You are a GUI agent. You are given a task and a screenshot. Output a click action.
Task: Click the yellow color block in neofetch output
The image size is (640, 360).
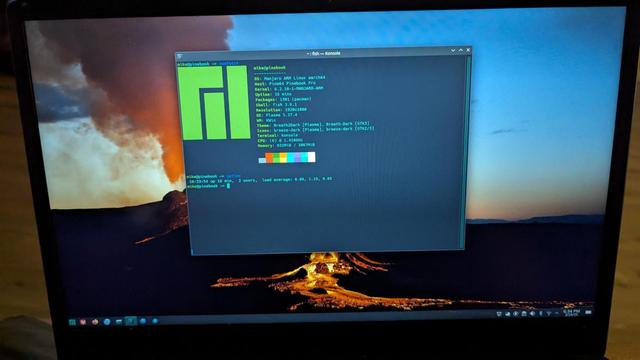(x=283, y=158)
